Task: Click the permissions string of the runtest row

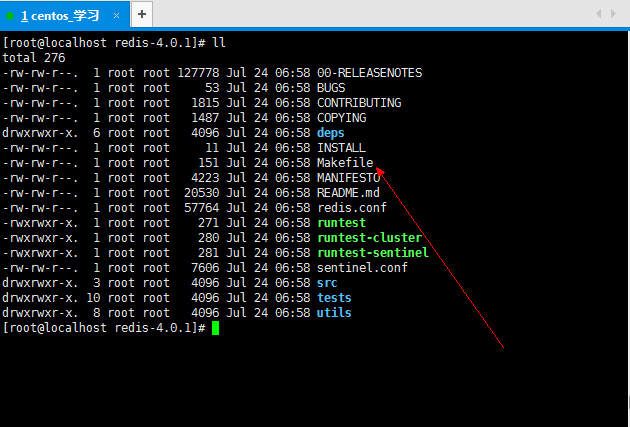Action: tap(40, 223)
